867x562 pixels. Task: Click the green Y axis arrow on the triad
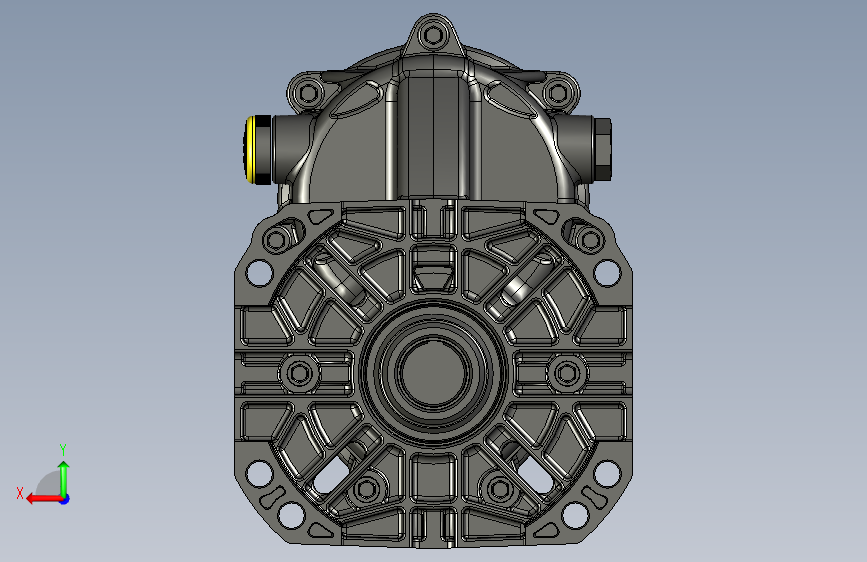[64, 478]
